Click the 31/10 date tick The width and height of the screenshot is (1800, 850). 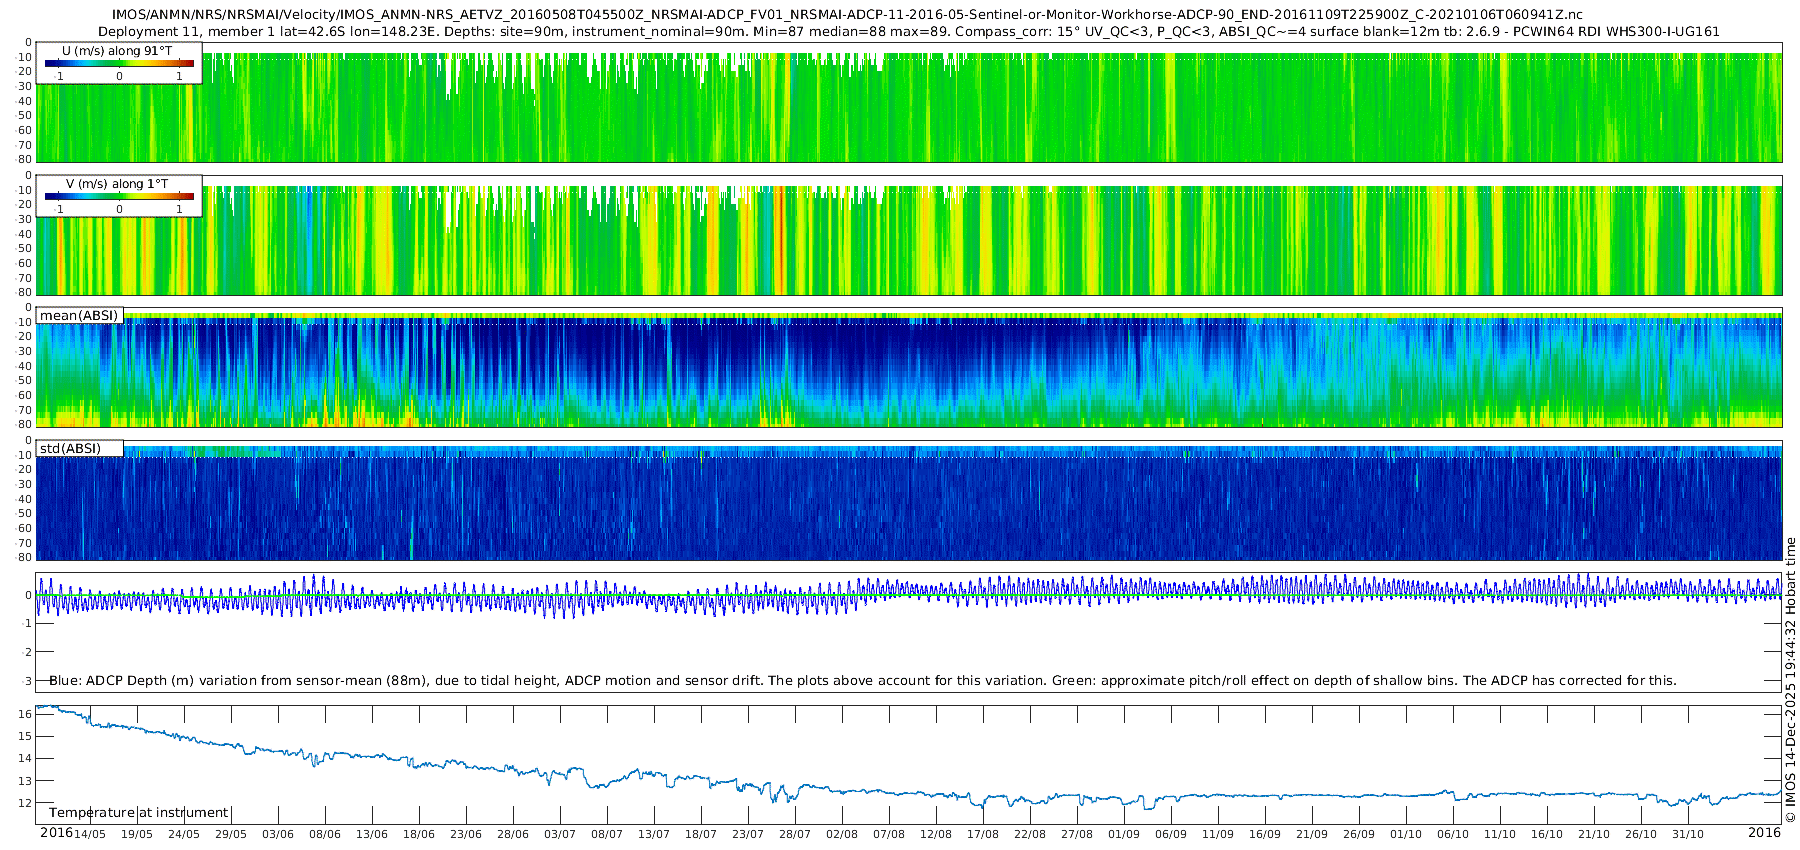[1687, 834]
